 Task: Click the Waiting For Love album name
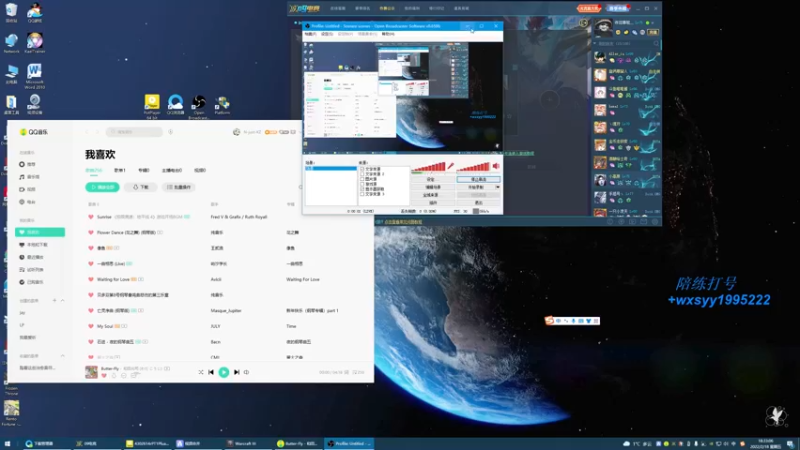303,279
